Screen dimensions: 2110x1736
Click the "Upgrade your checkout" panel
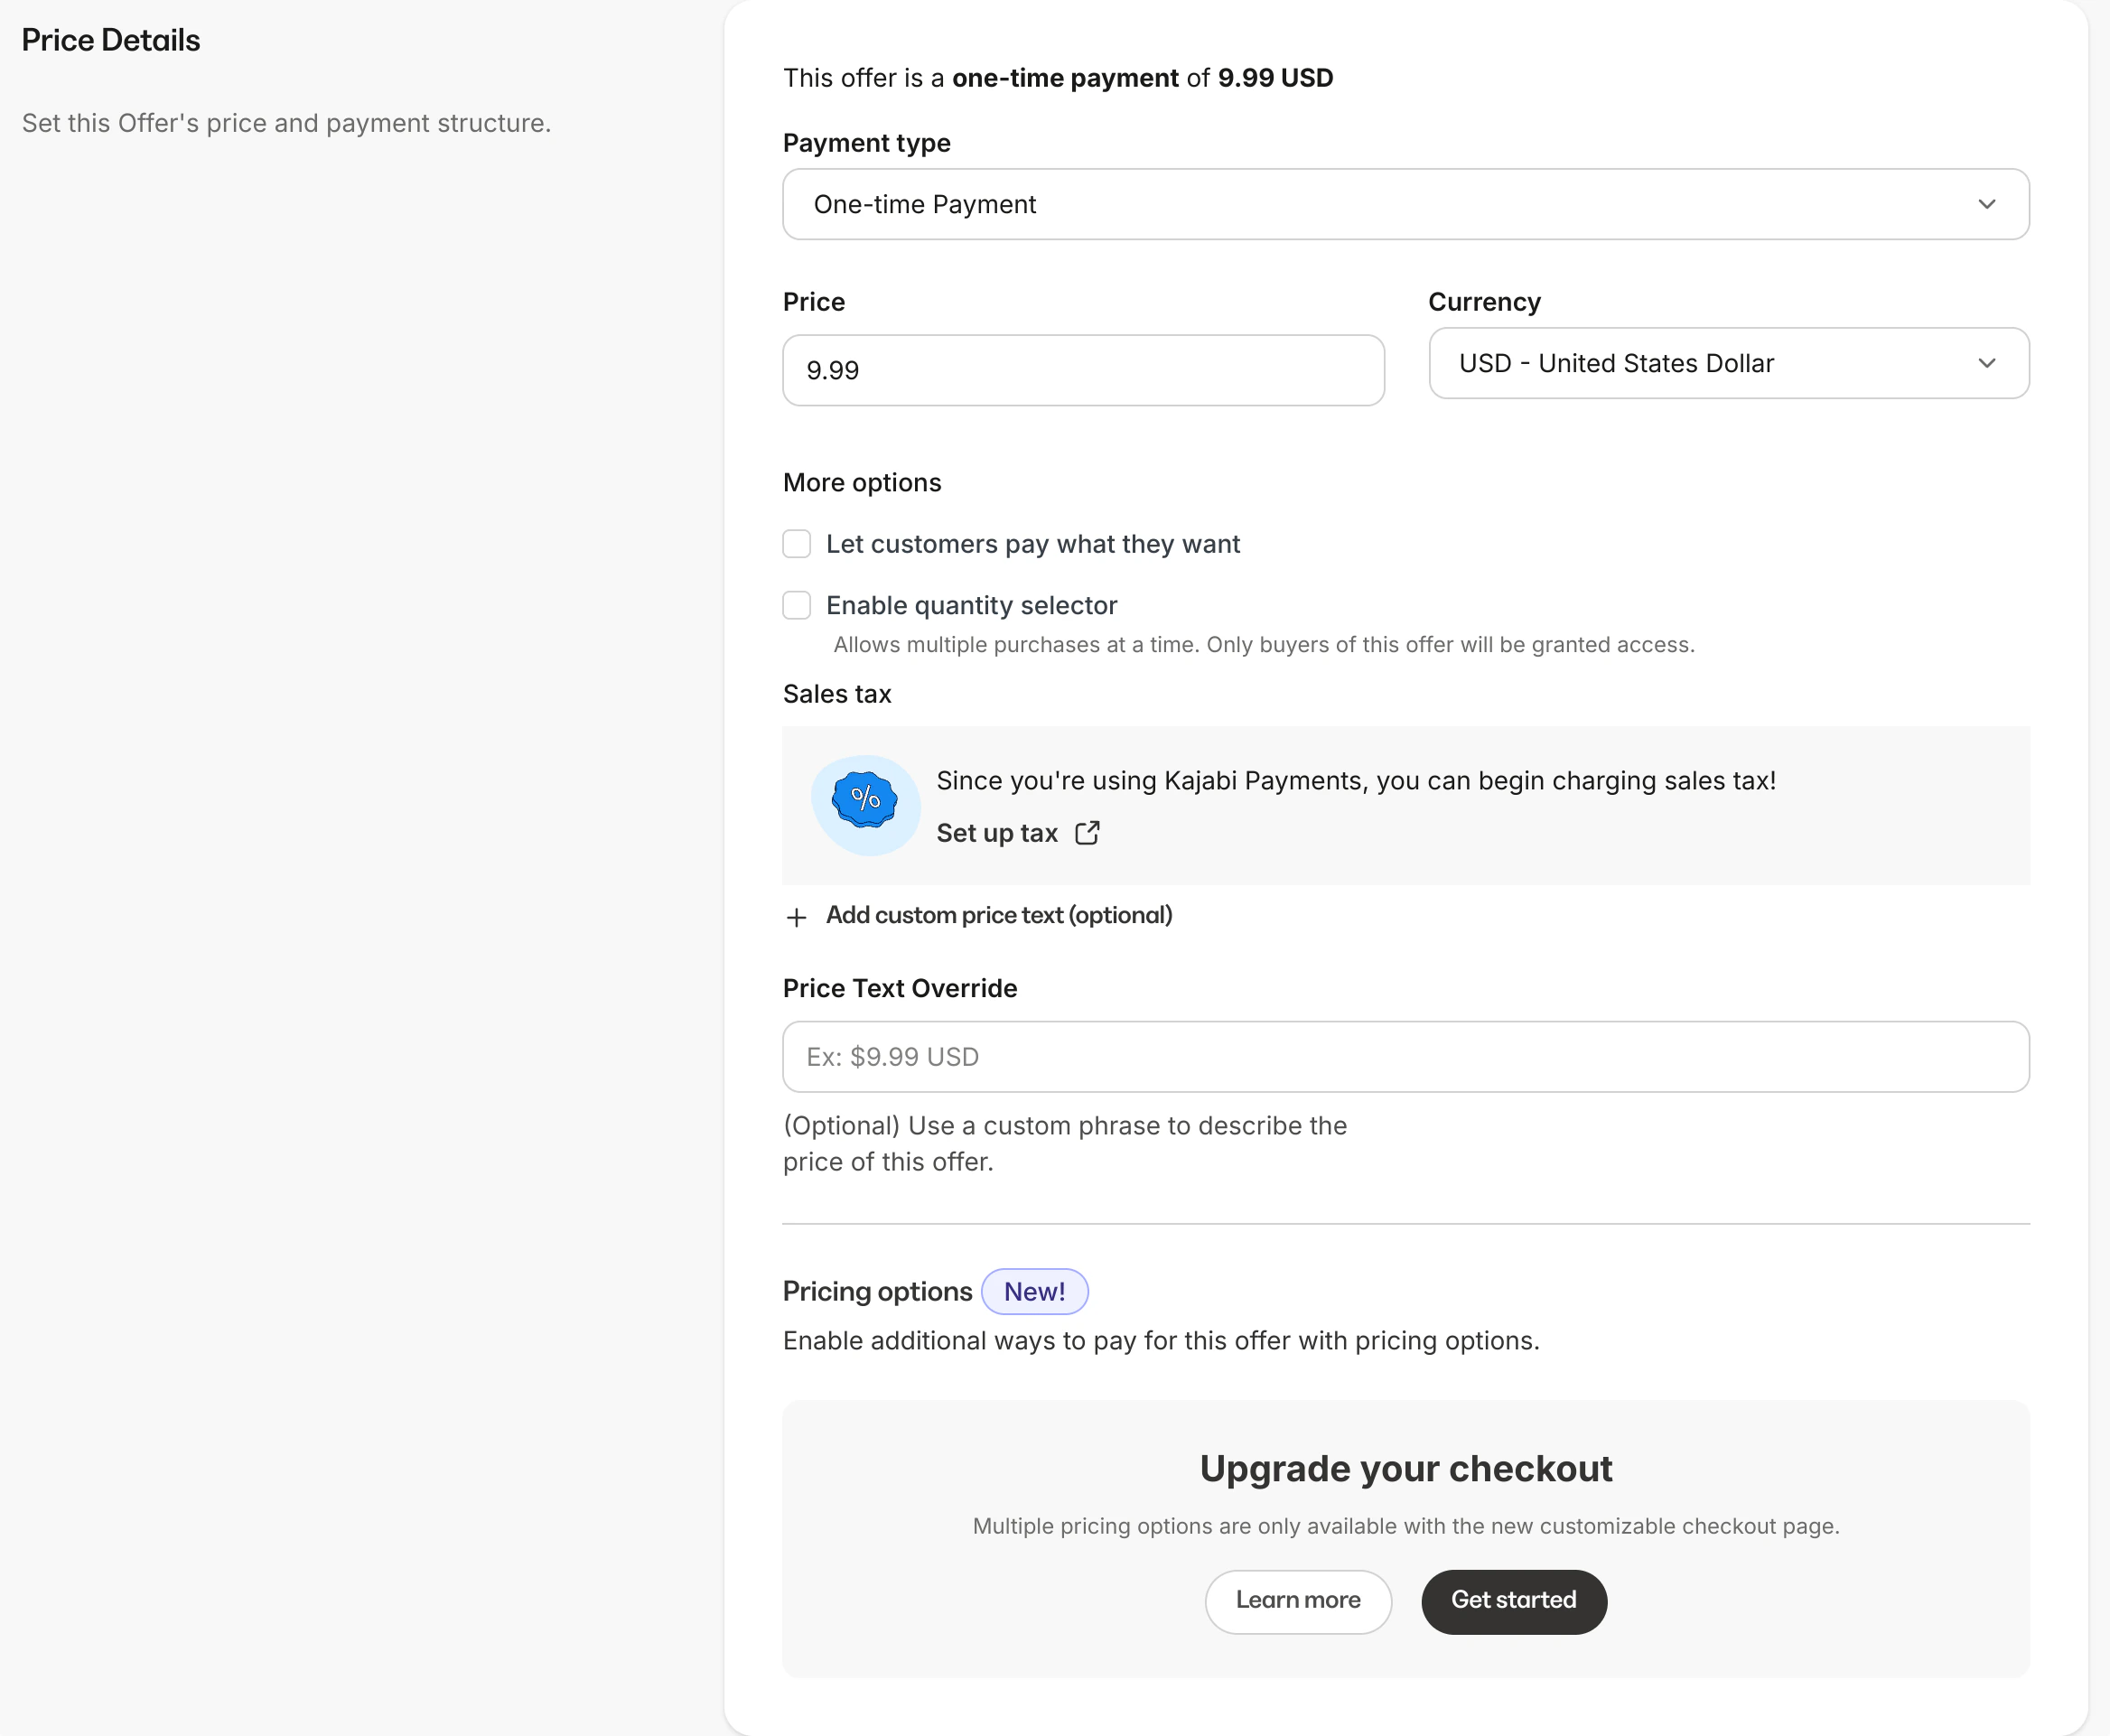click(x=1405, y=1468)
